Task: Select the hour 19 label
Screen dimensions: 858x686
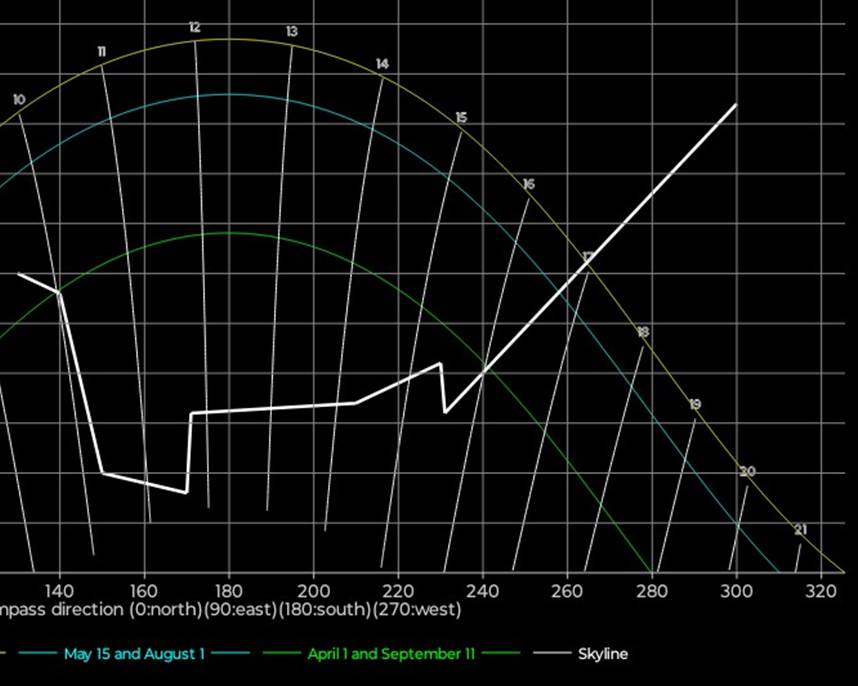Action: [x=695, y=404]
